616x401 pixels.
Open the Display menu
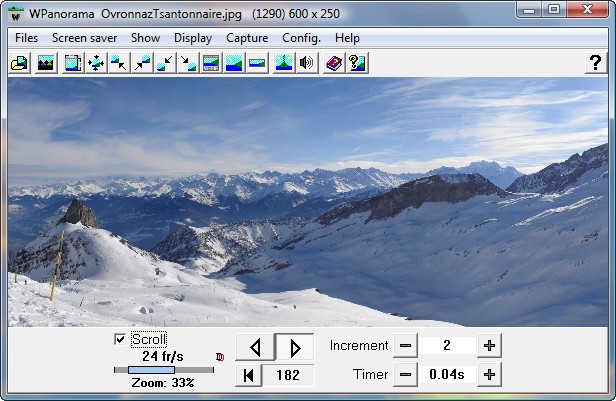(193, 38)
